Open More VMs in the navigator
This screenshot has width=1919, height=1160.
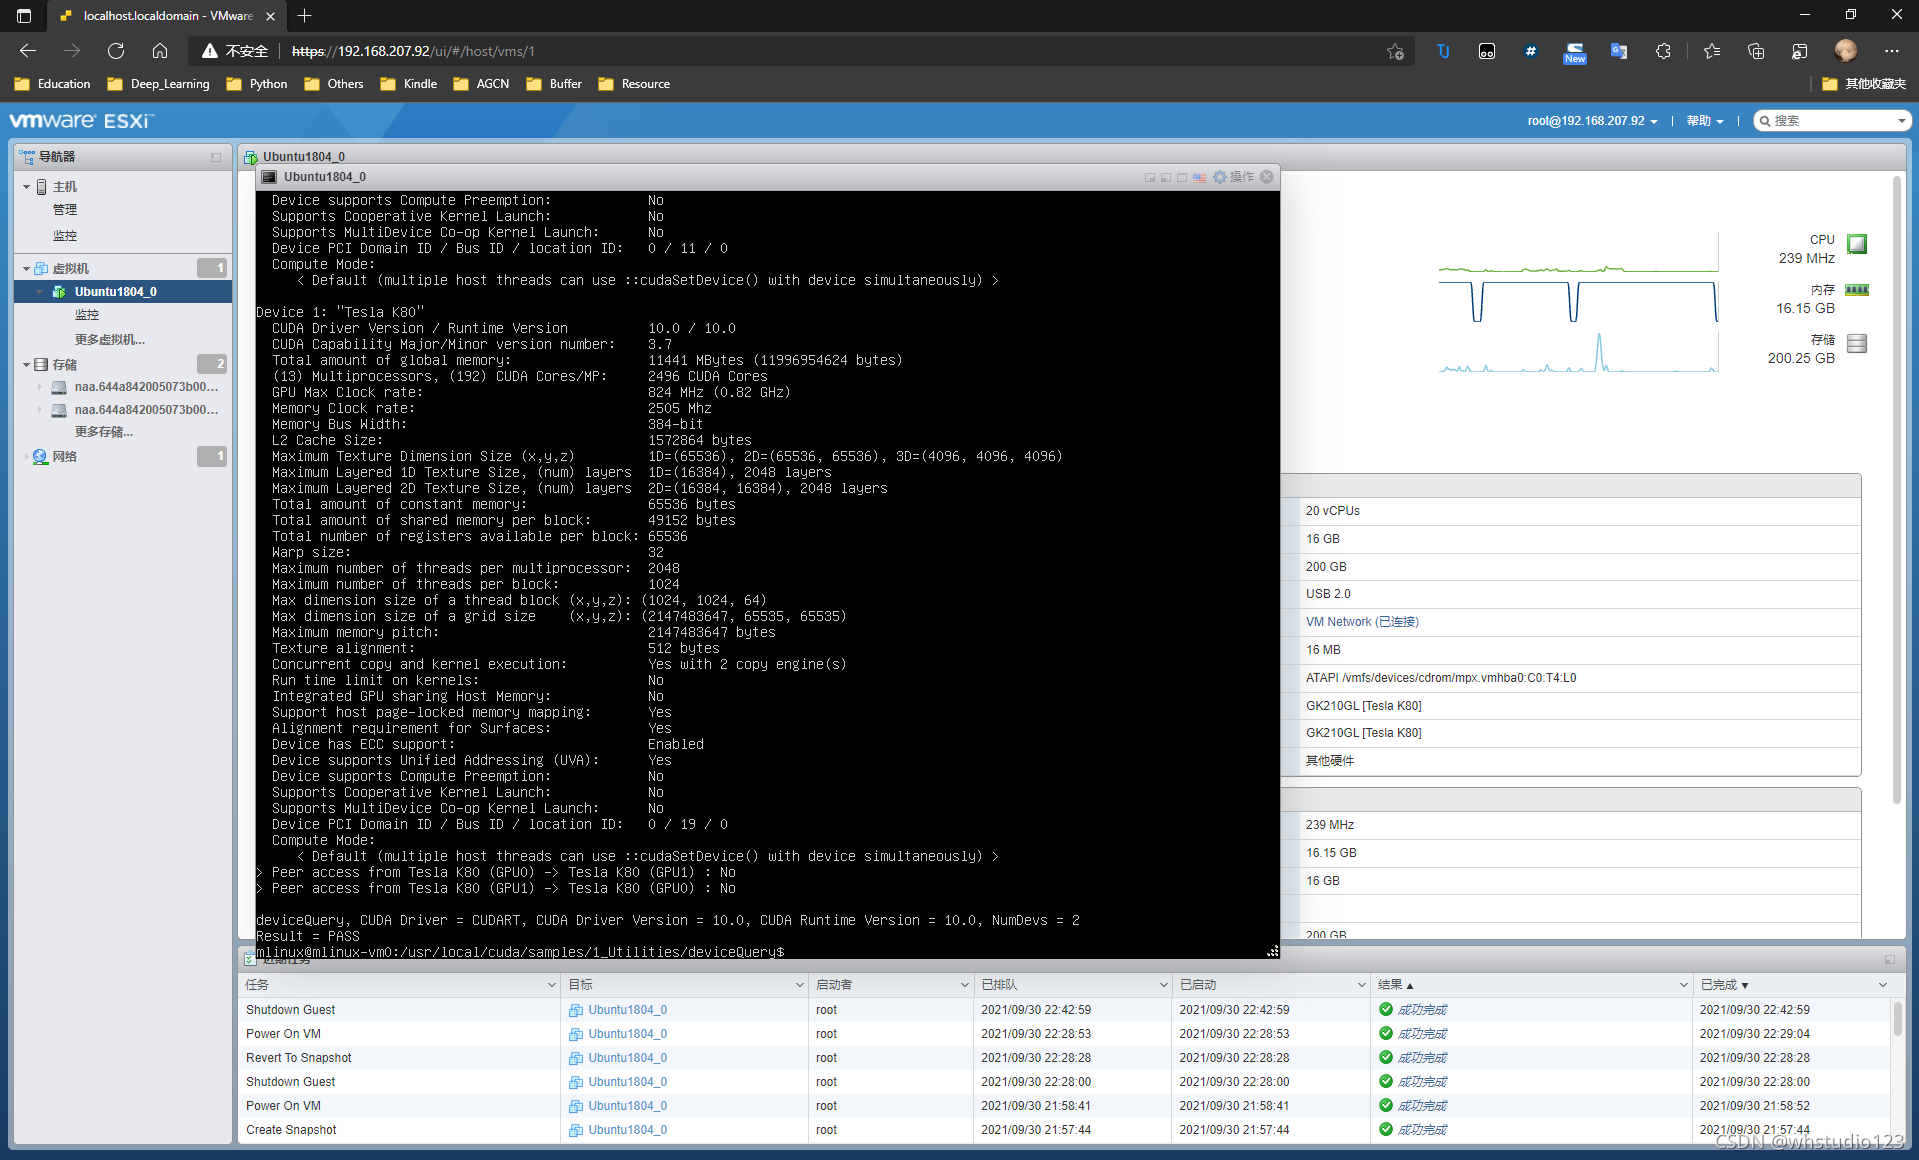pyautogui.click(x=110, y=340)
